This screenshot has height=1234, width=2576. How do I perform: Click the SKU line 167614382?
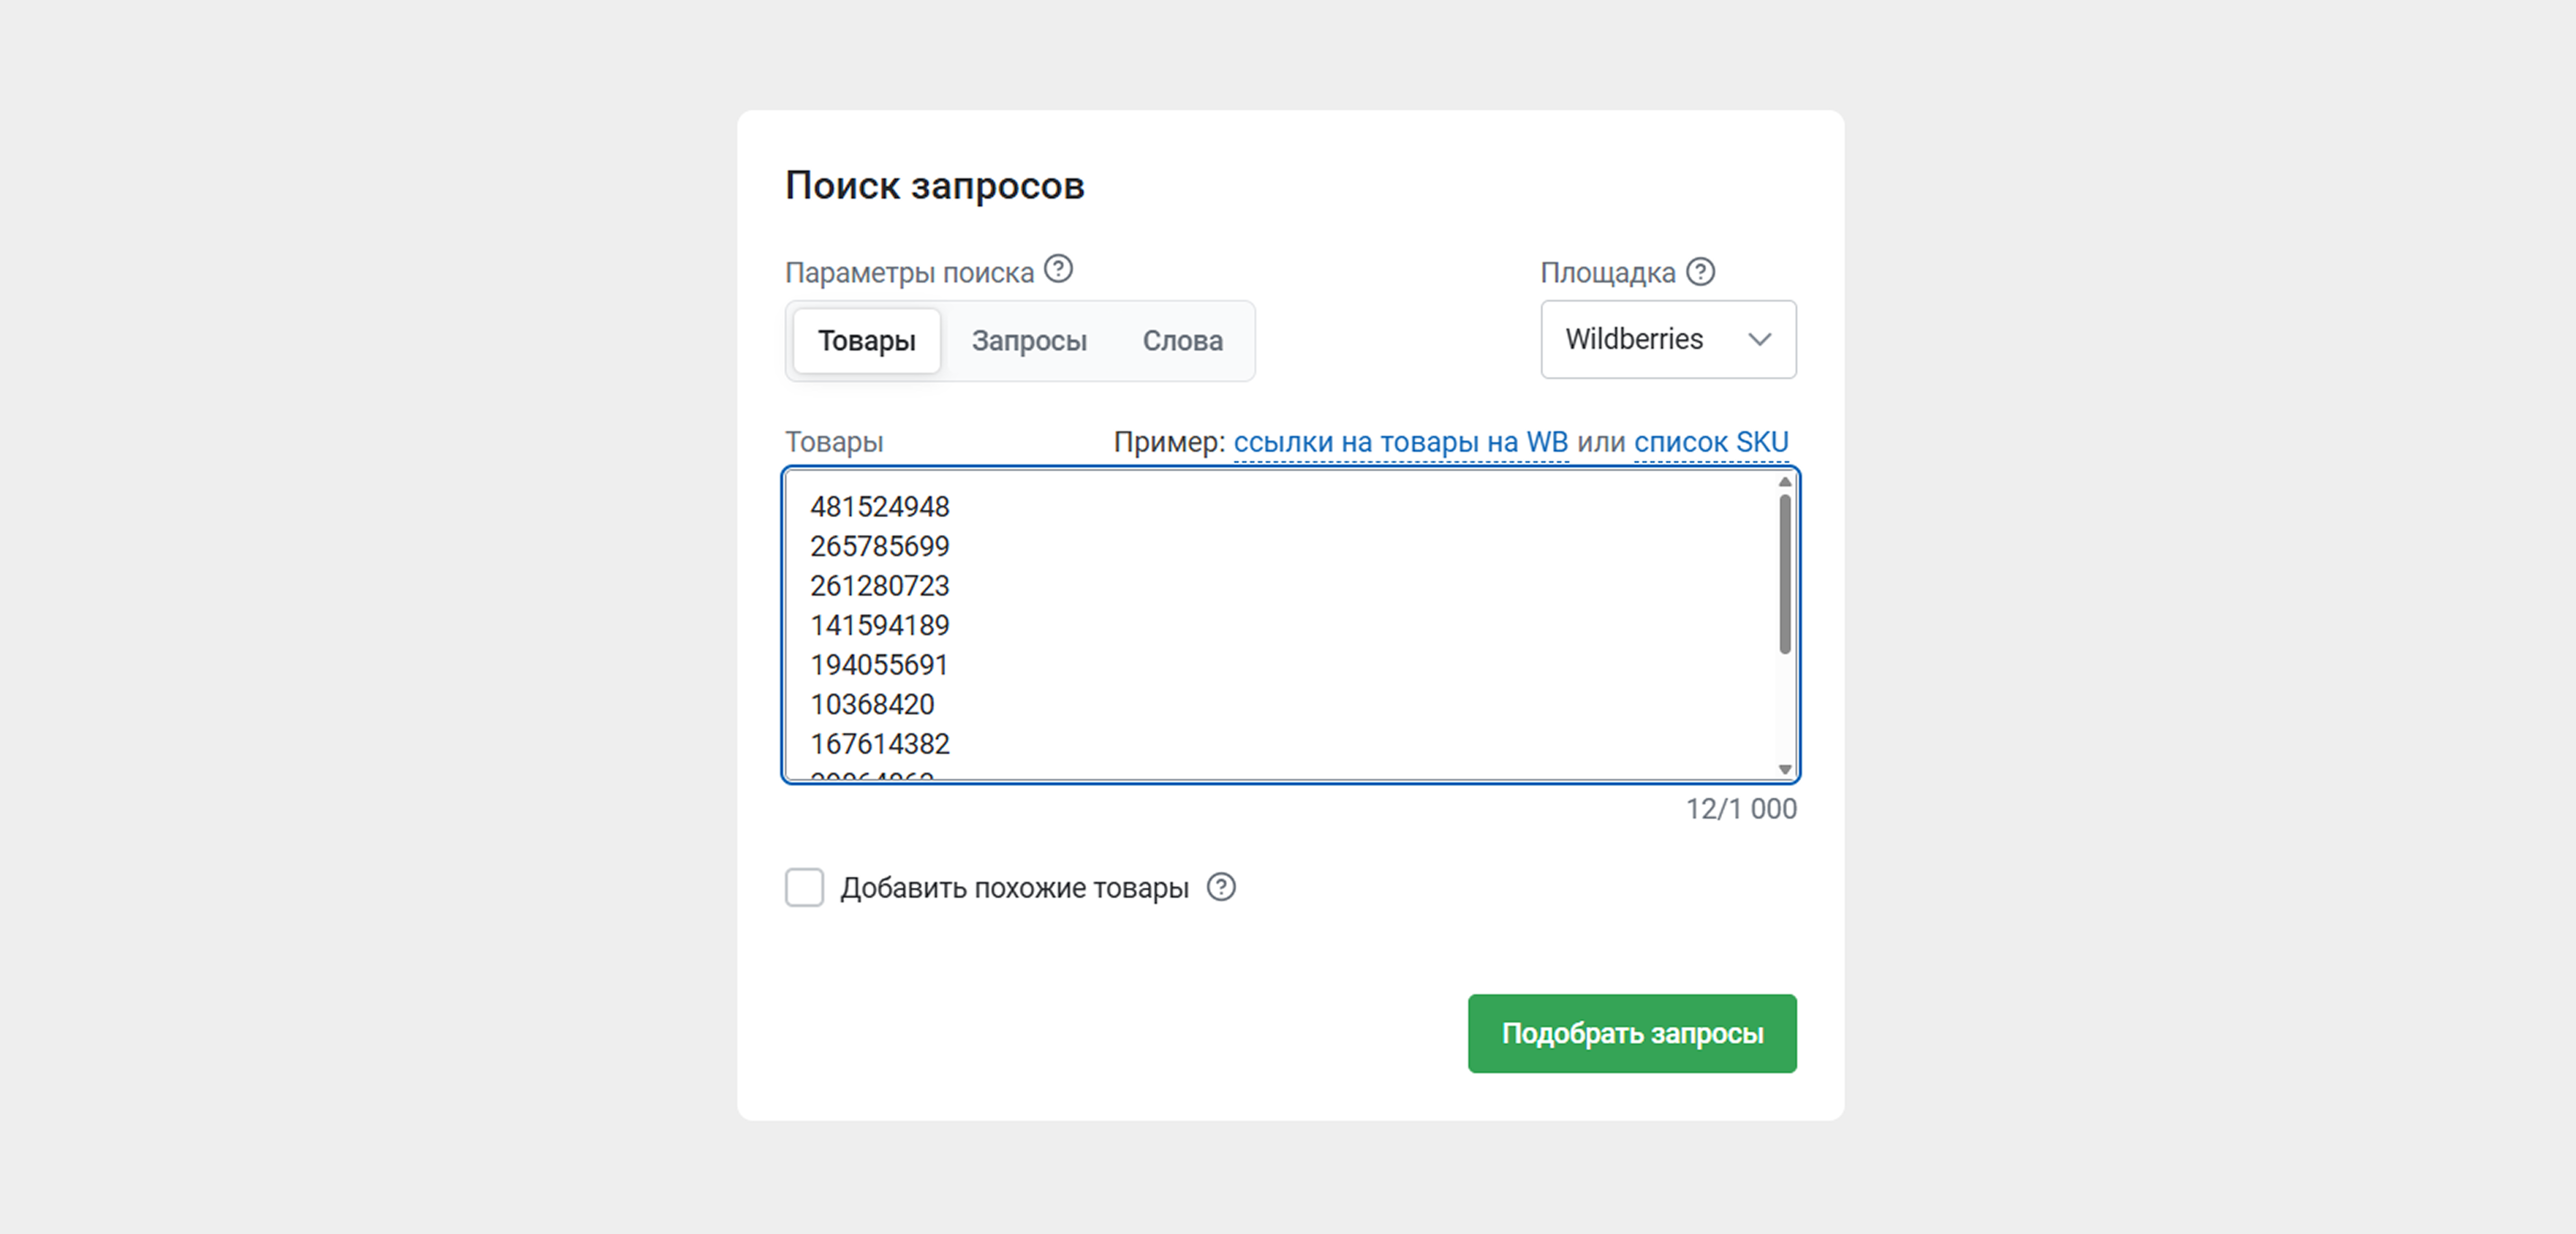(x=880, y=744)
